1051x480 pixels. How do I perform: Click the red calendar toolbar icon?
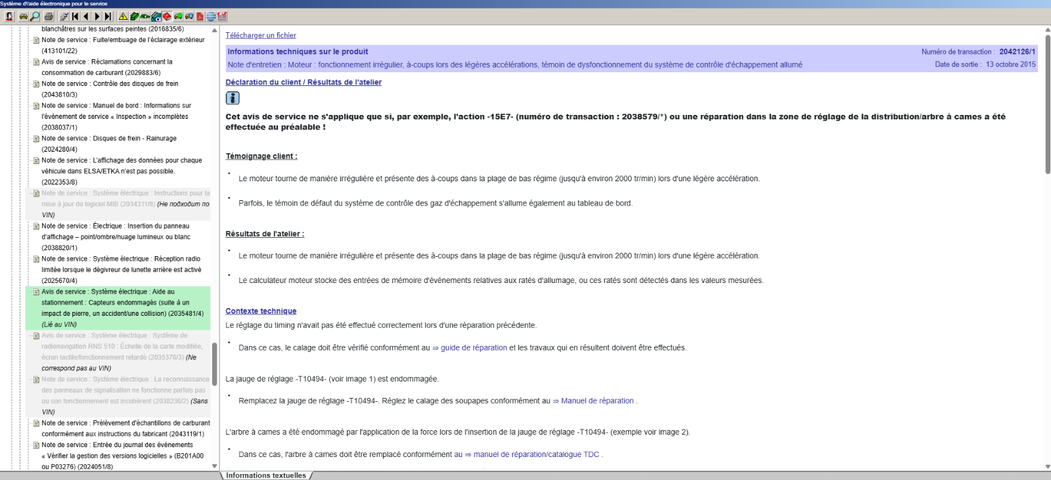click(222, 16)
